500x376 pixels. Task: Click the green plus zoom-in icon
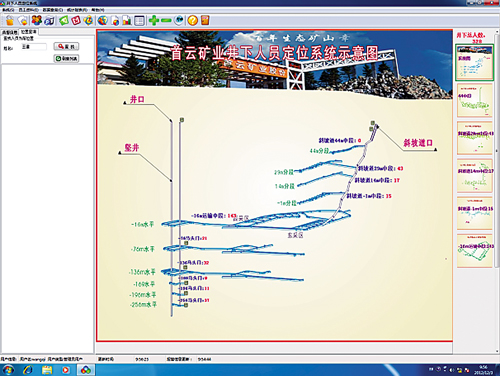click(x=154, y=21)
